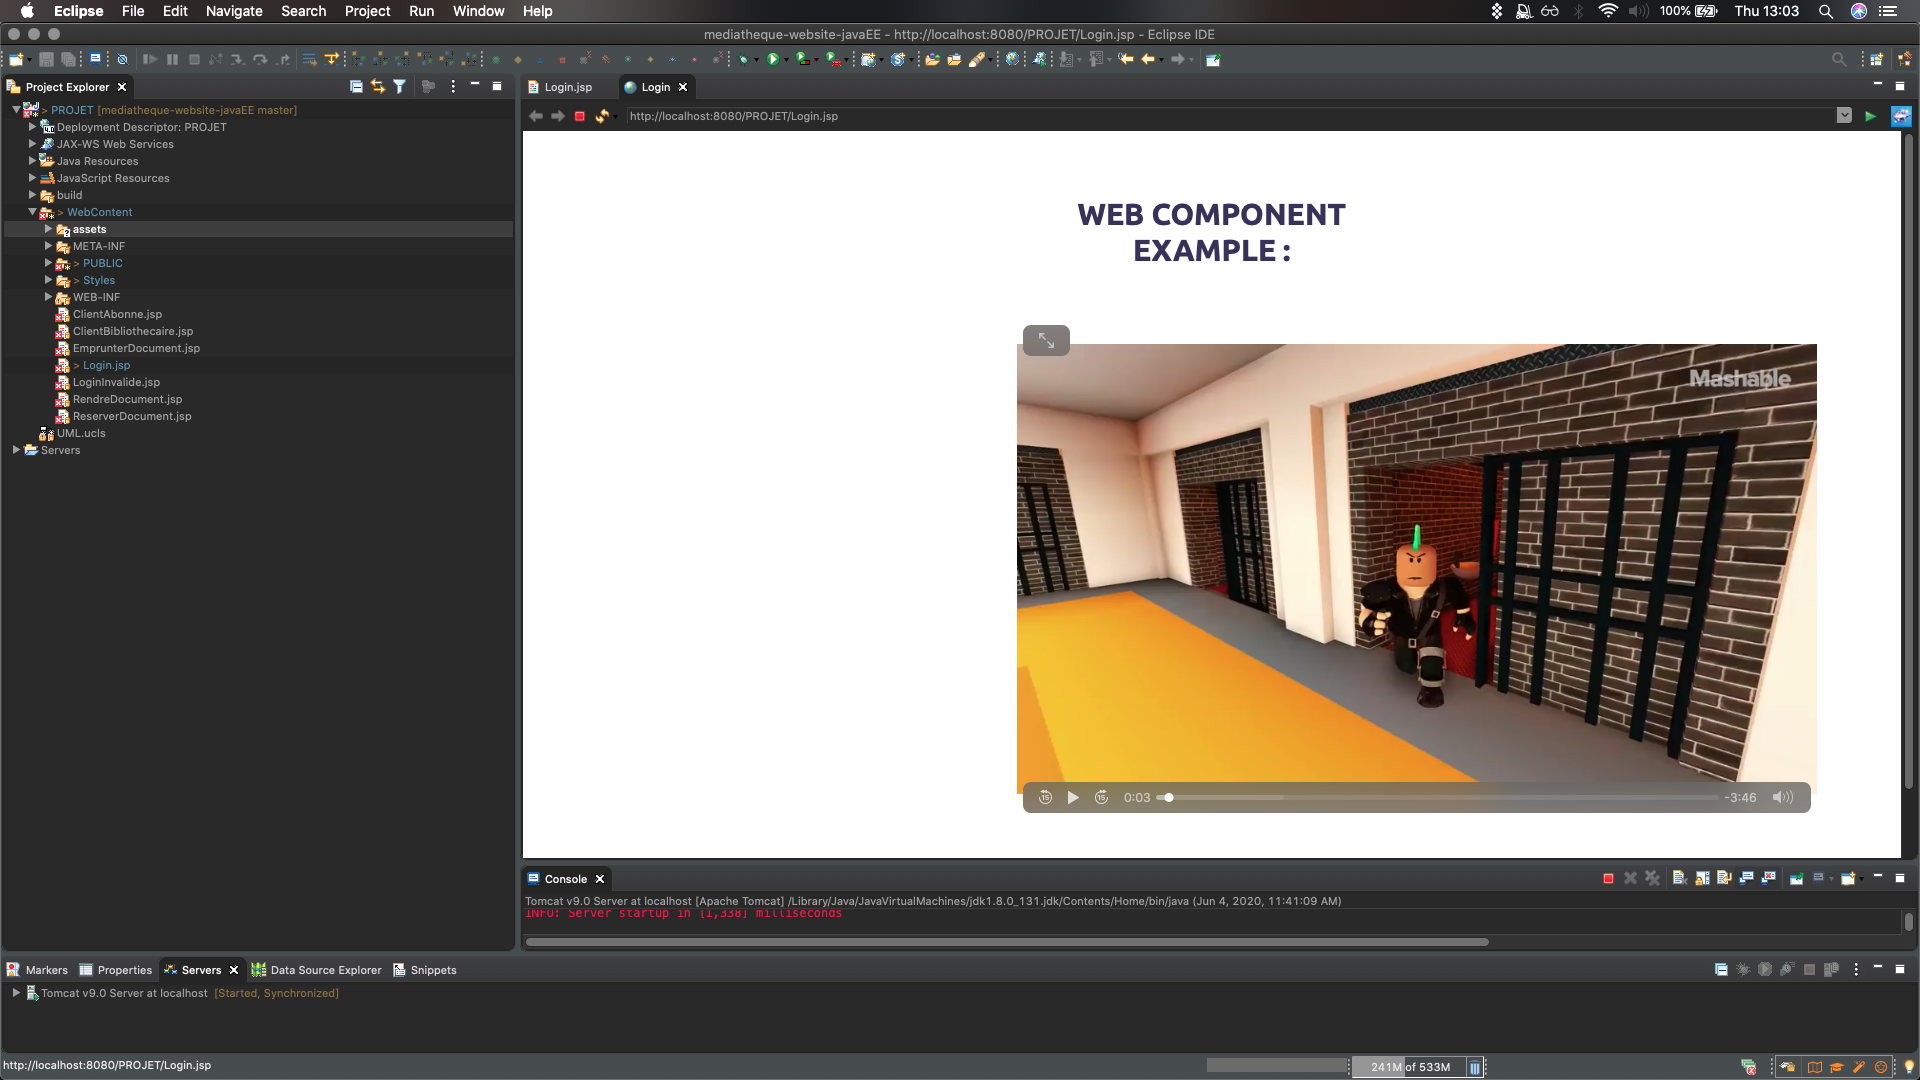The image size is (1920, 1080).
Task: Clear the console output
Action: (x=1680, y=879)
